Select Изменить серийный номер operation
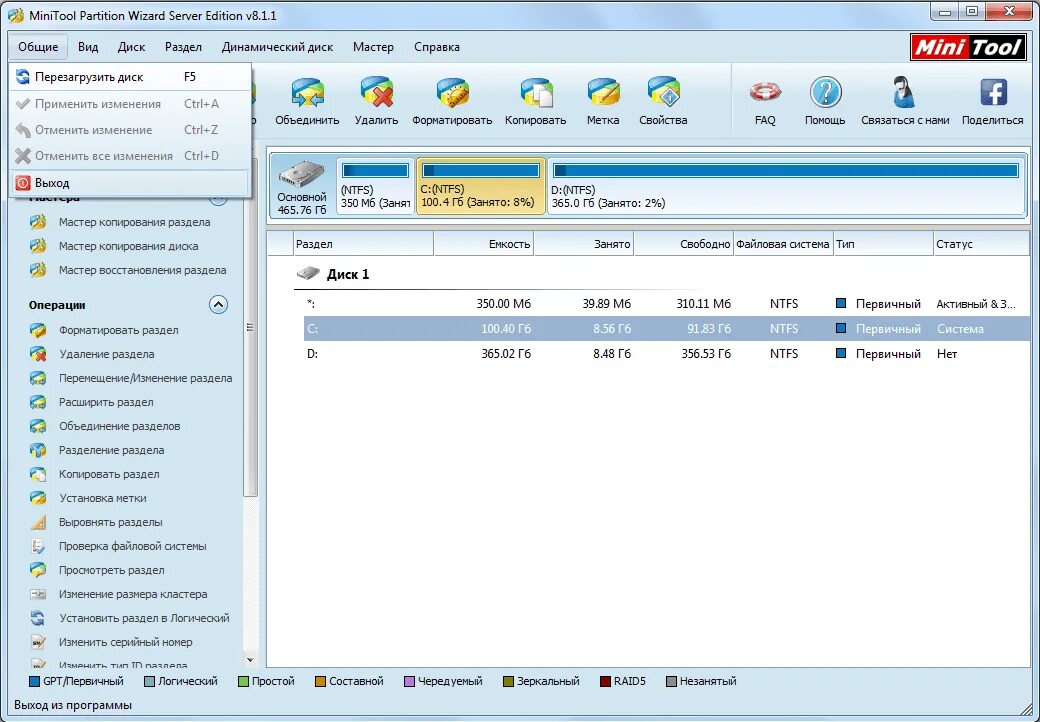Viewport: 1040px width, 722px height. tap(125, 642)
